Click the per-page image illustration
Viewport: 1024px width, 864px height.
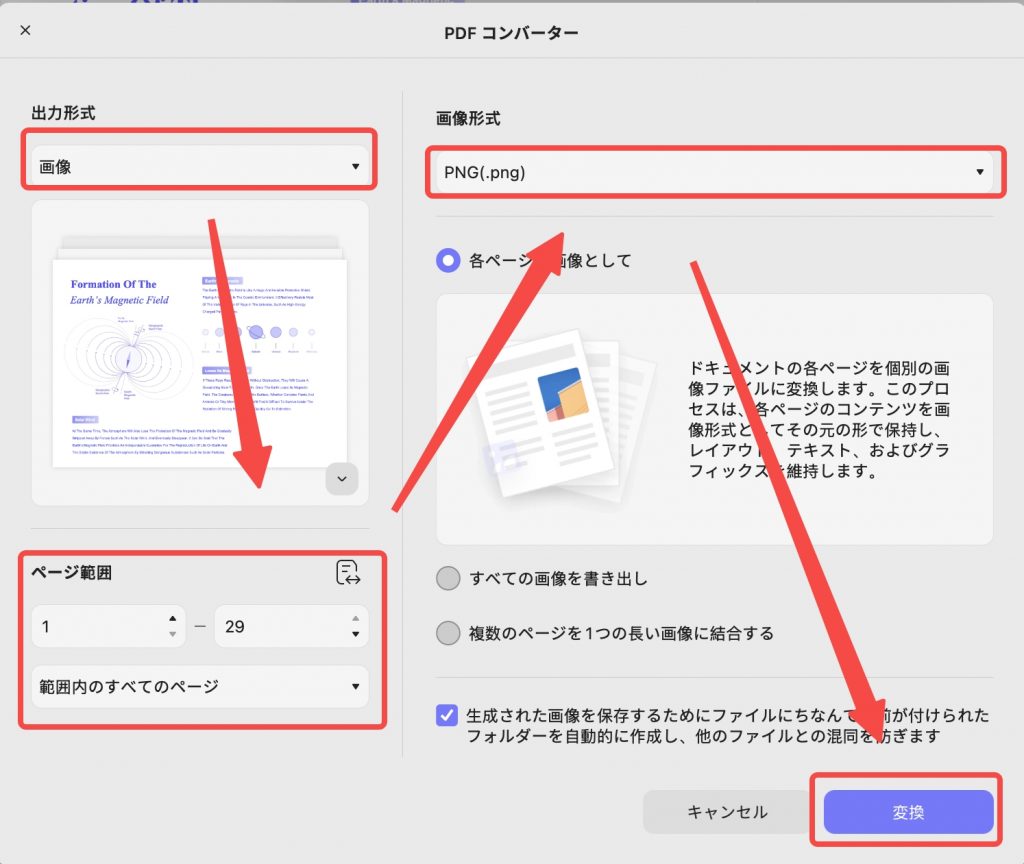[560, 418]
